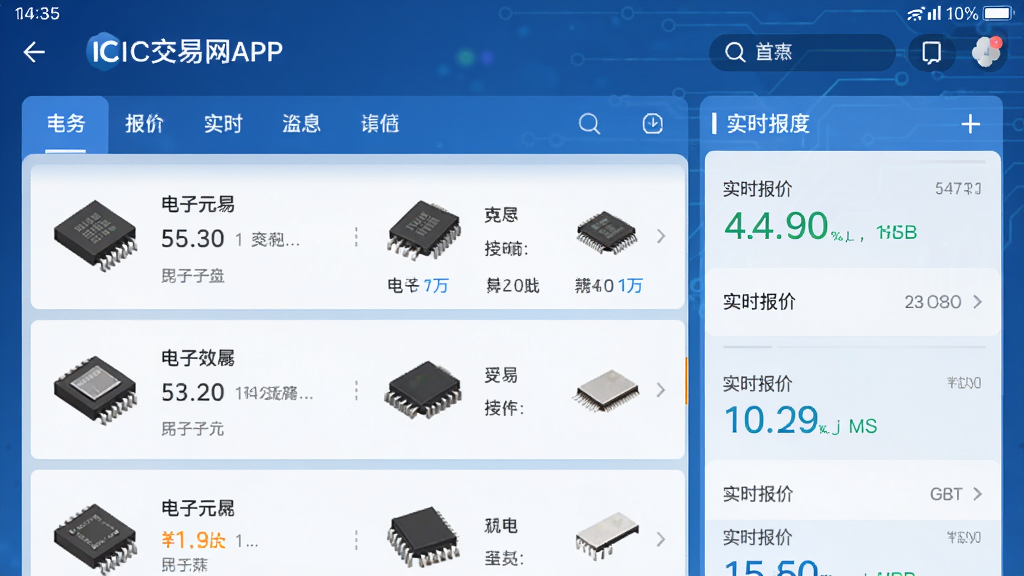Expand the 53.20 row chevron

click(x=661, y=390)
